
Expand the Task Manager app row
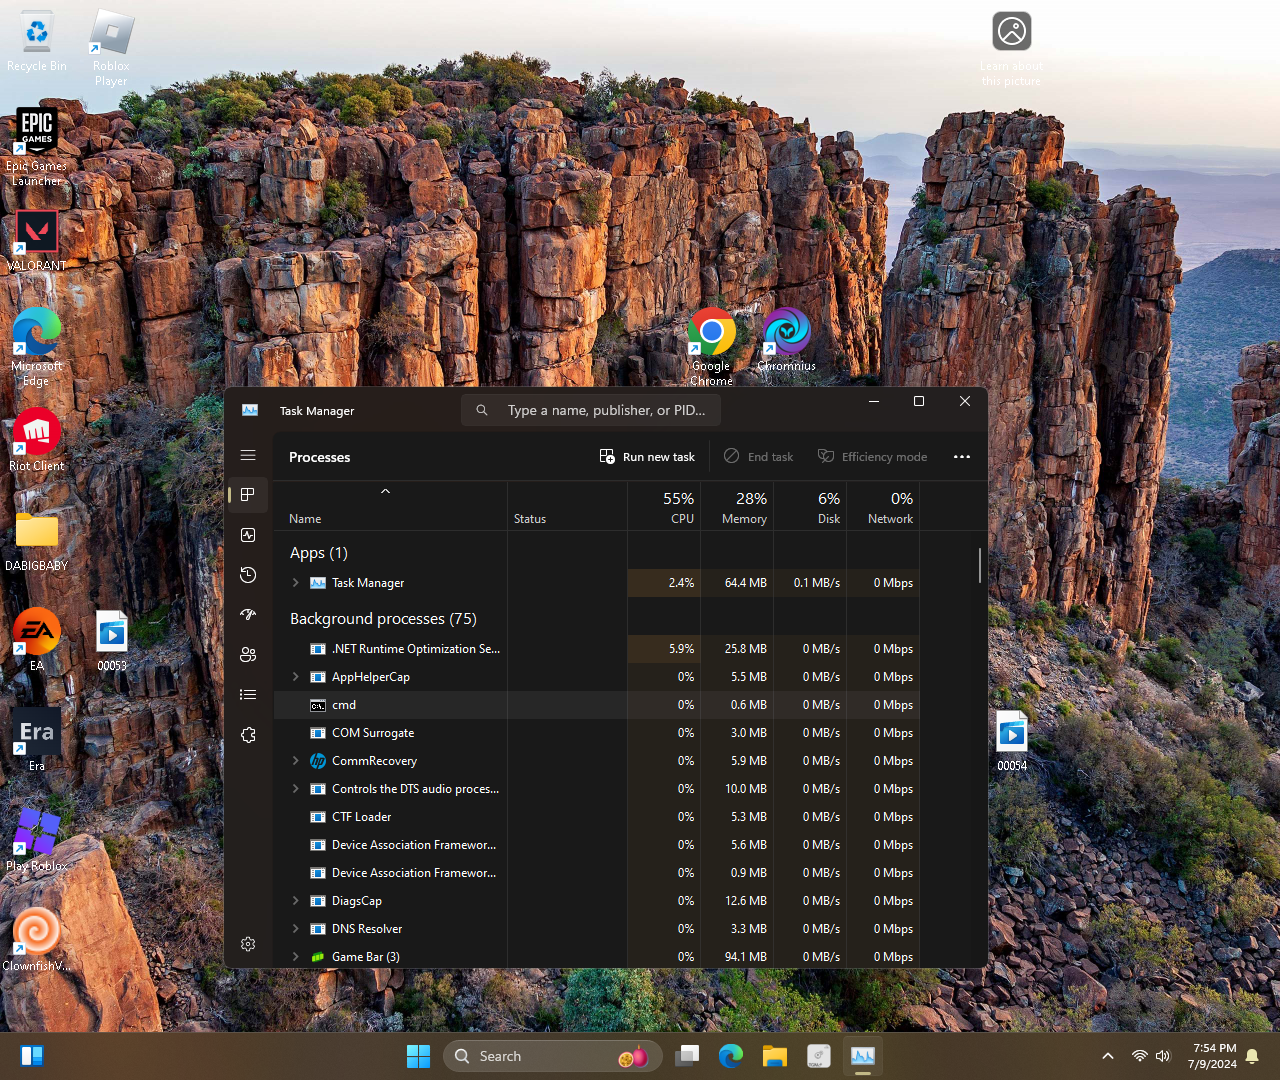[x=295, y=583]
